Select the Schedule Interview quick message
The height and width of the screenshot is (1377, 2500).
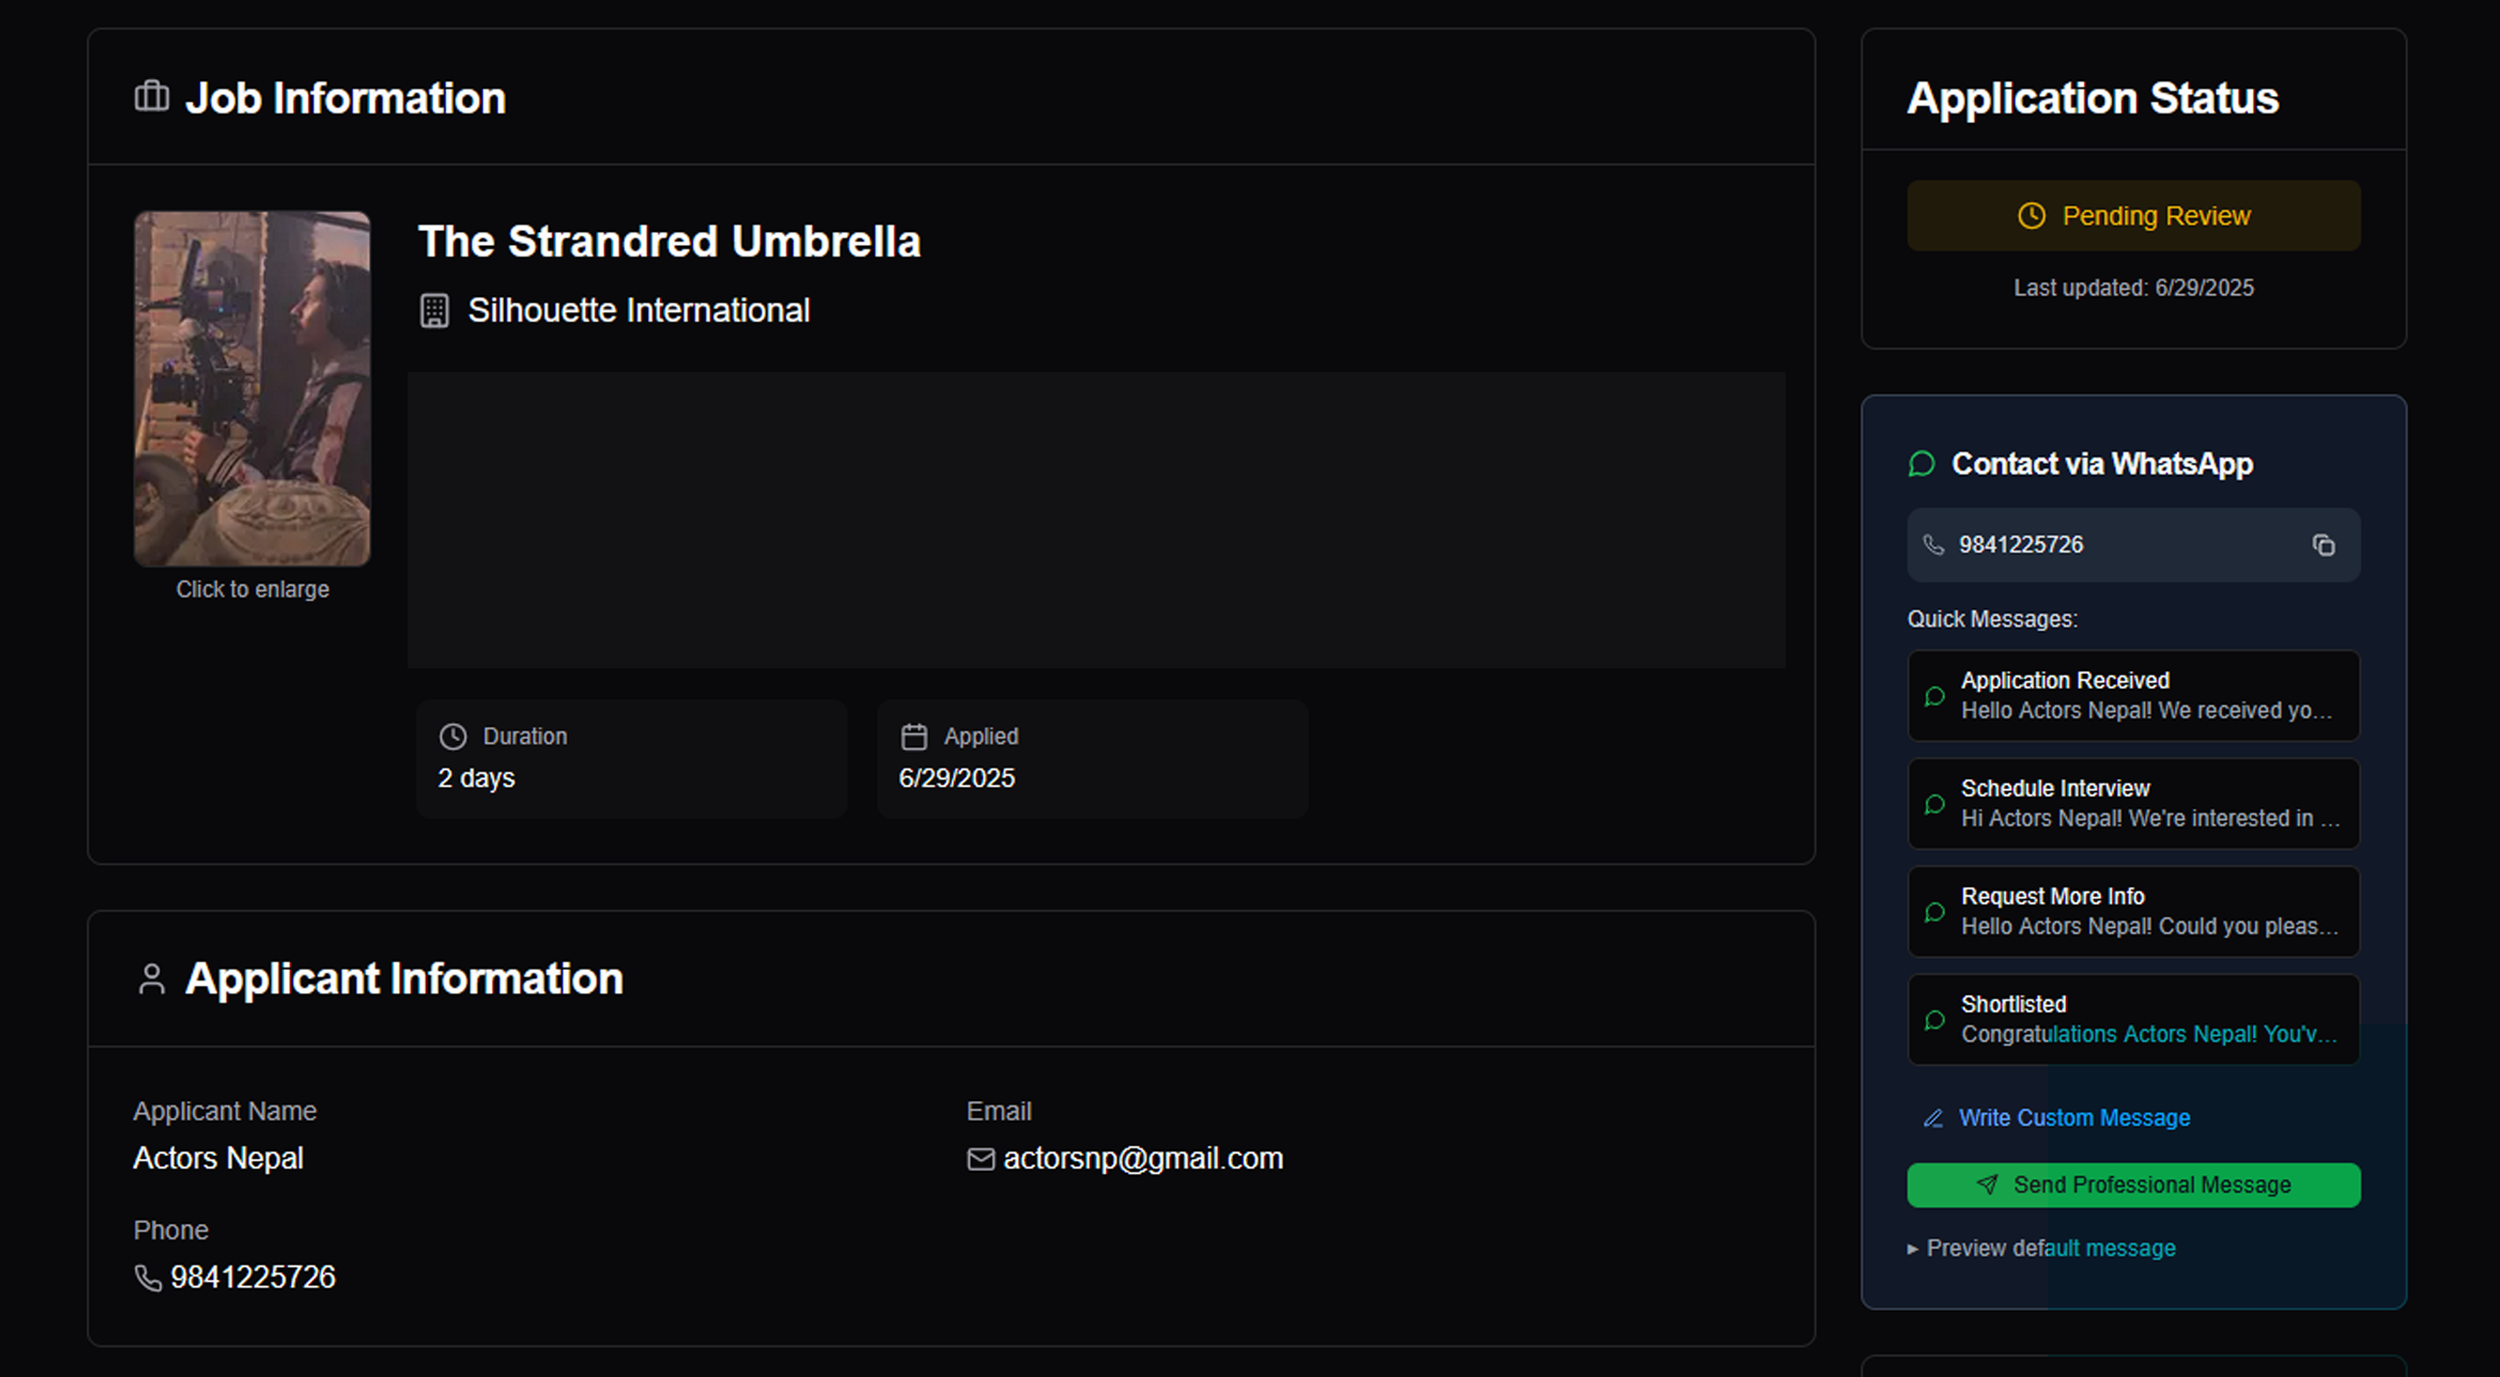[x=2133, y=804]
